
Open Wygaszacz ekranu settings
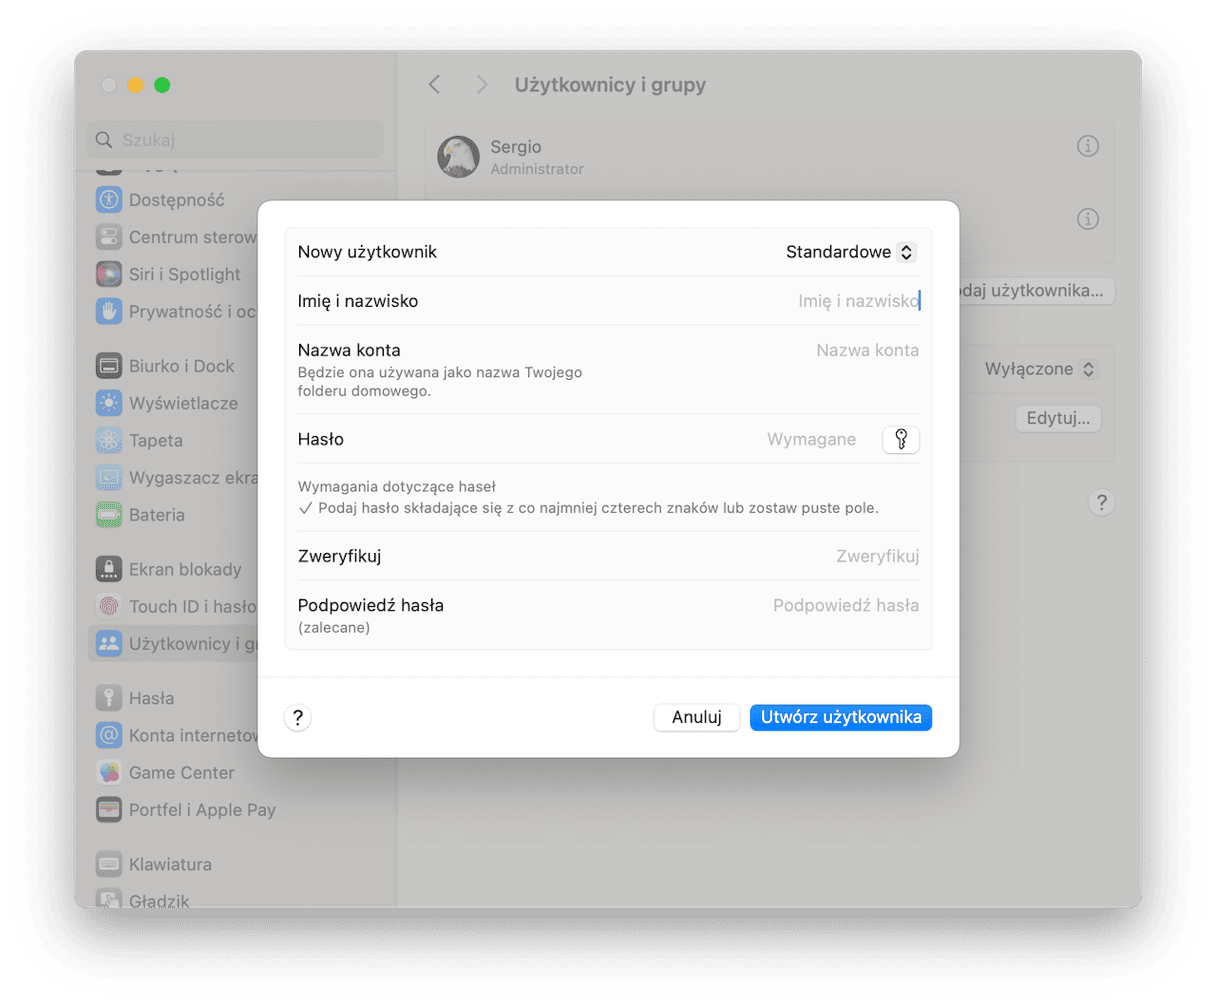[175, 477]
